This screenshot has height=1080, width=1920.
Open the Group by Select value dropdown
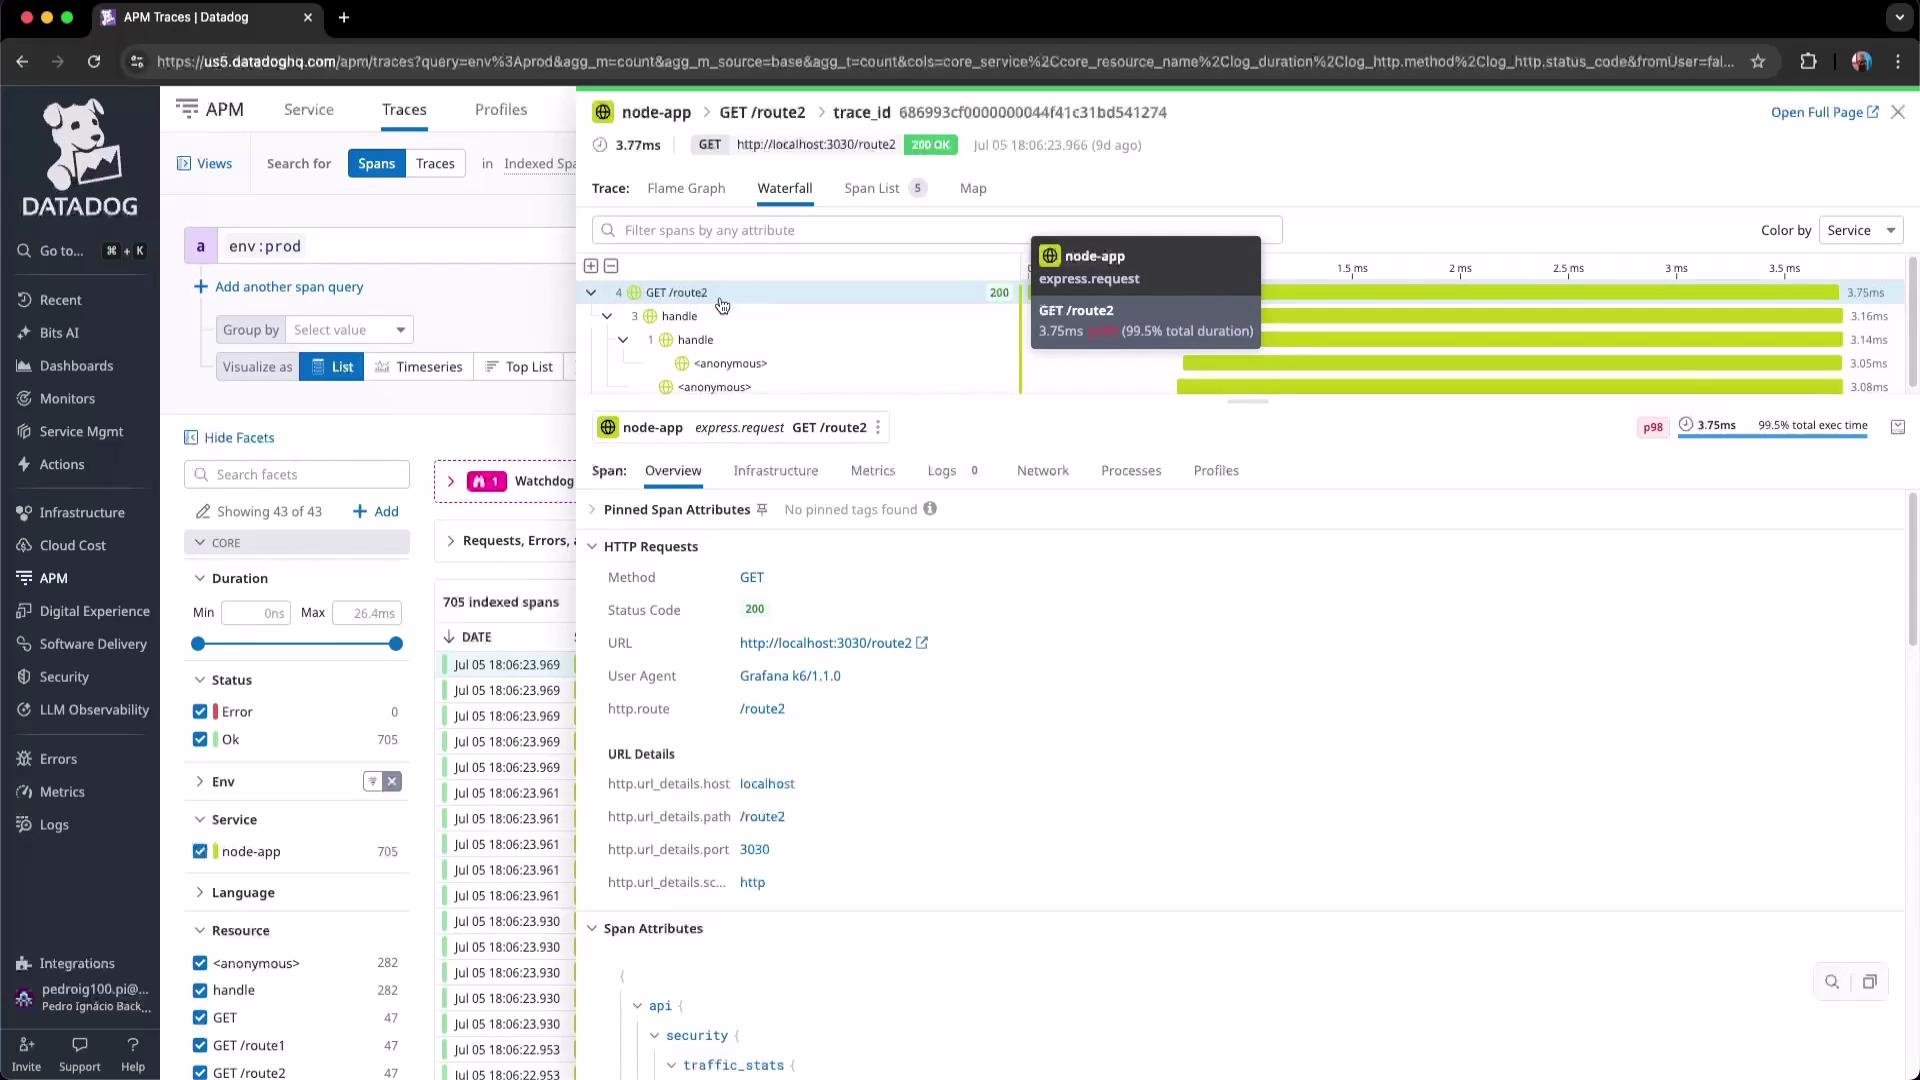coord(349,330)
